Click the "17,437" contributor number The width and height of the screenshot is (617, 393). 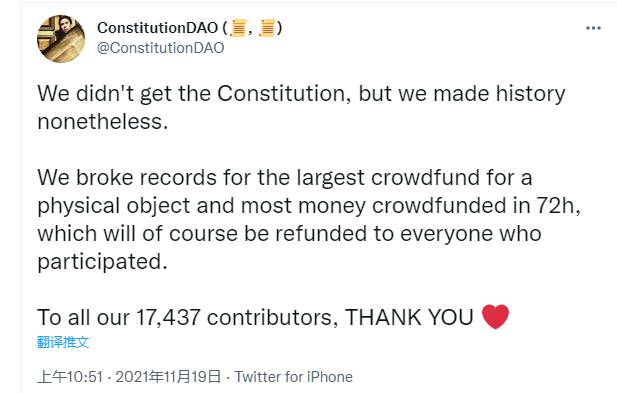point(168,317)
